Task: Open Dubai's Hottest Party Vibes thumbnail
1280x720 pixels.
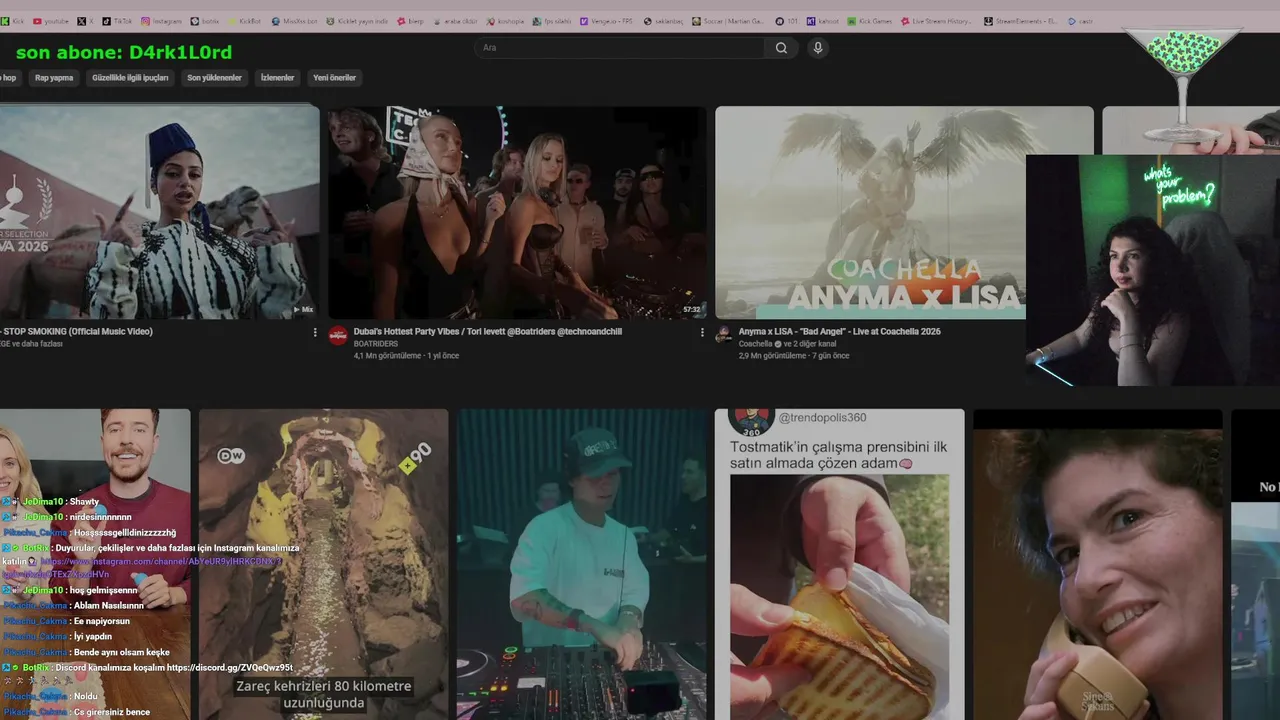Action: coord(517,212)
